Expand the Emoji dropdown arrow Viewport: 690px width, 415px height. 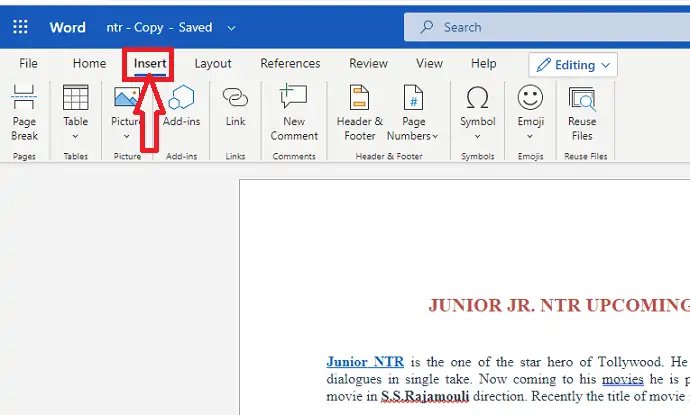(x=530, y=136)
